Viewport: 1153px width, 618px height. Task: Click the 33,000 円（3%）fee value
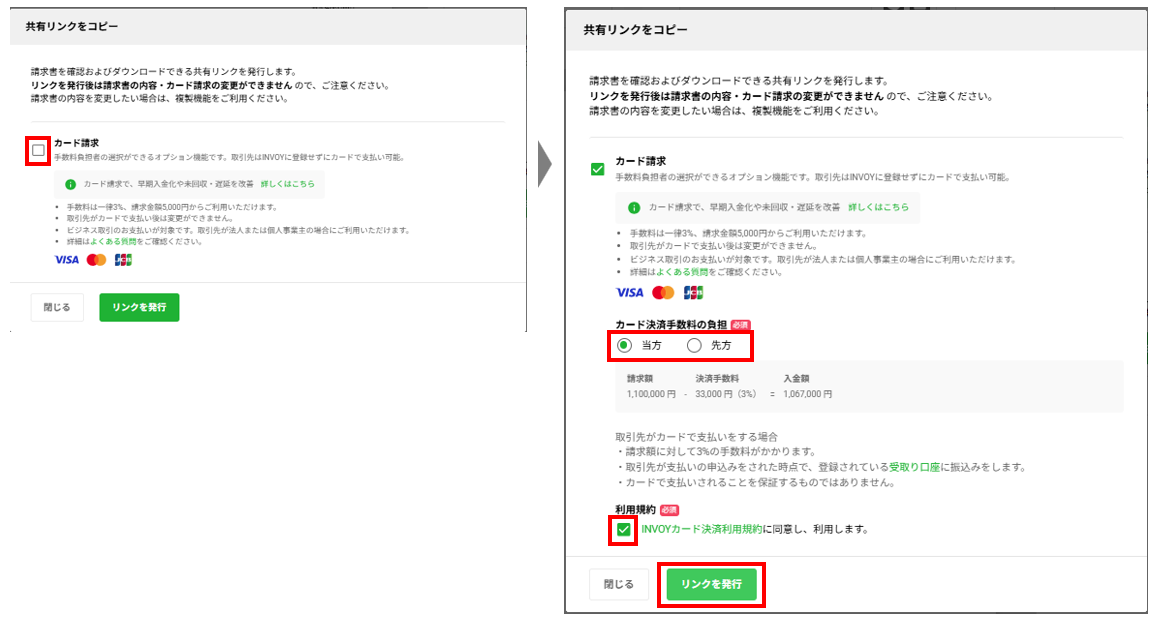coord(728,394)
